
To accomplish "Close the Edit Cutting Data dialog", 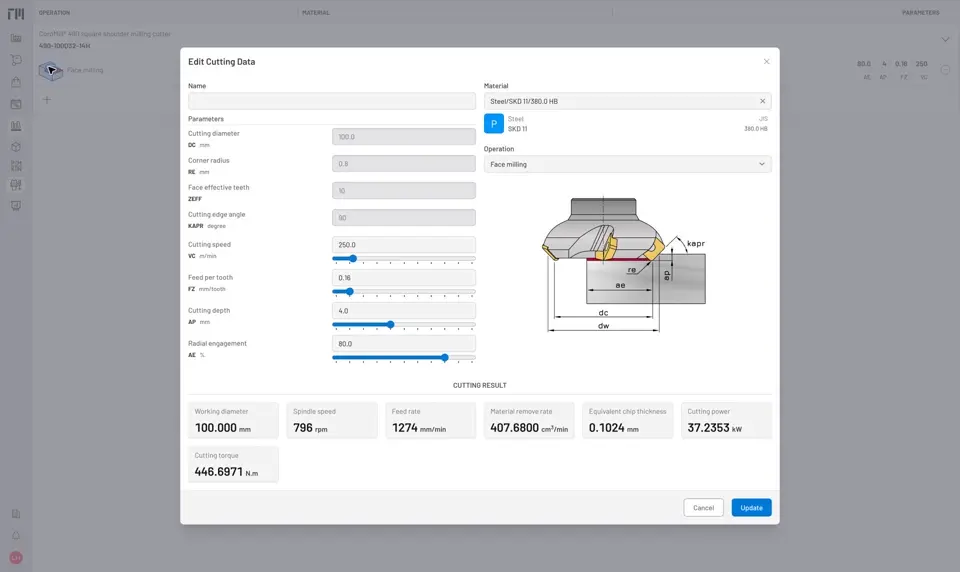I will click(x=767, y=61).
